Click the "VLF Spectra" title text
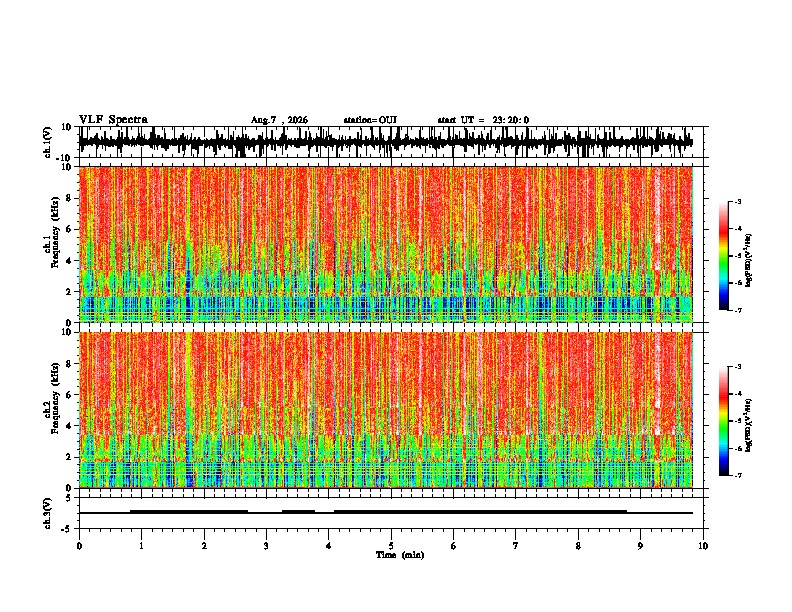This screenshot has width=792, height=612. coord(113,120)
